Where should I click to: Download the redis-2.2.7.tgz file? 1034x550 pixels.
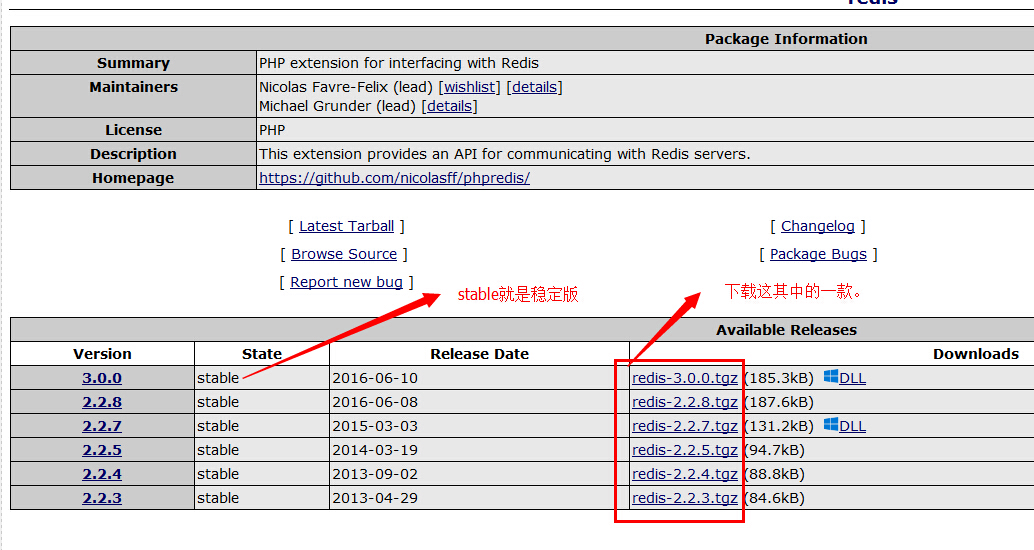[x=684, y=426]
